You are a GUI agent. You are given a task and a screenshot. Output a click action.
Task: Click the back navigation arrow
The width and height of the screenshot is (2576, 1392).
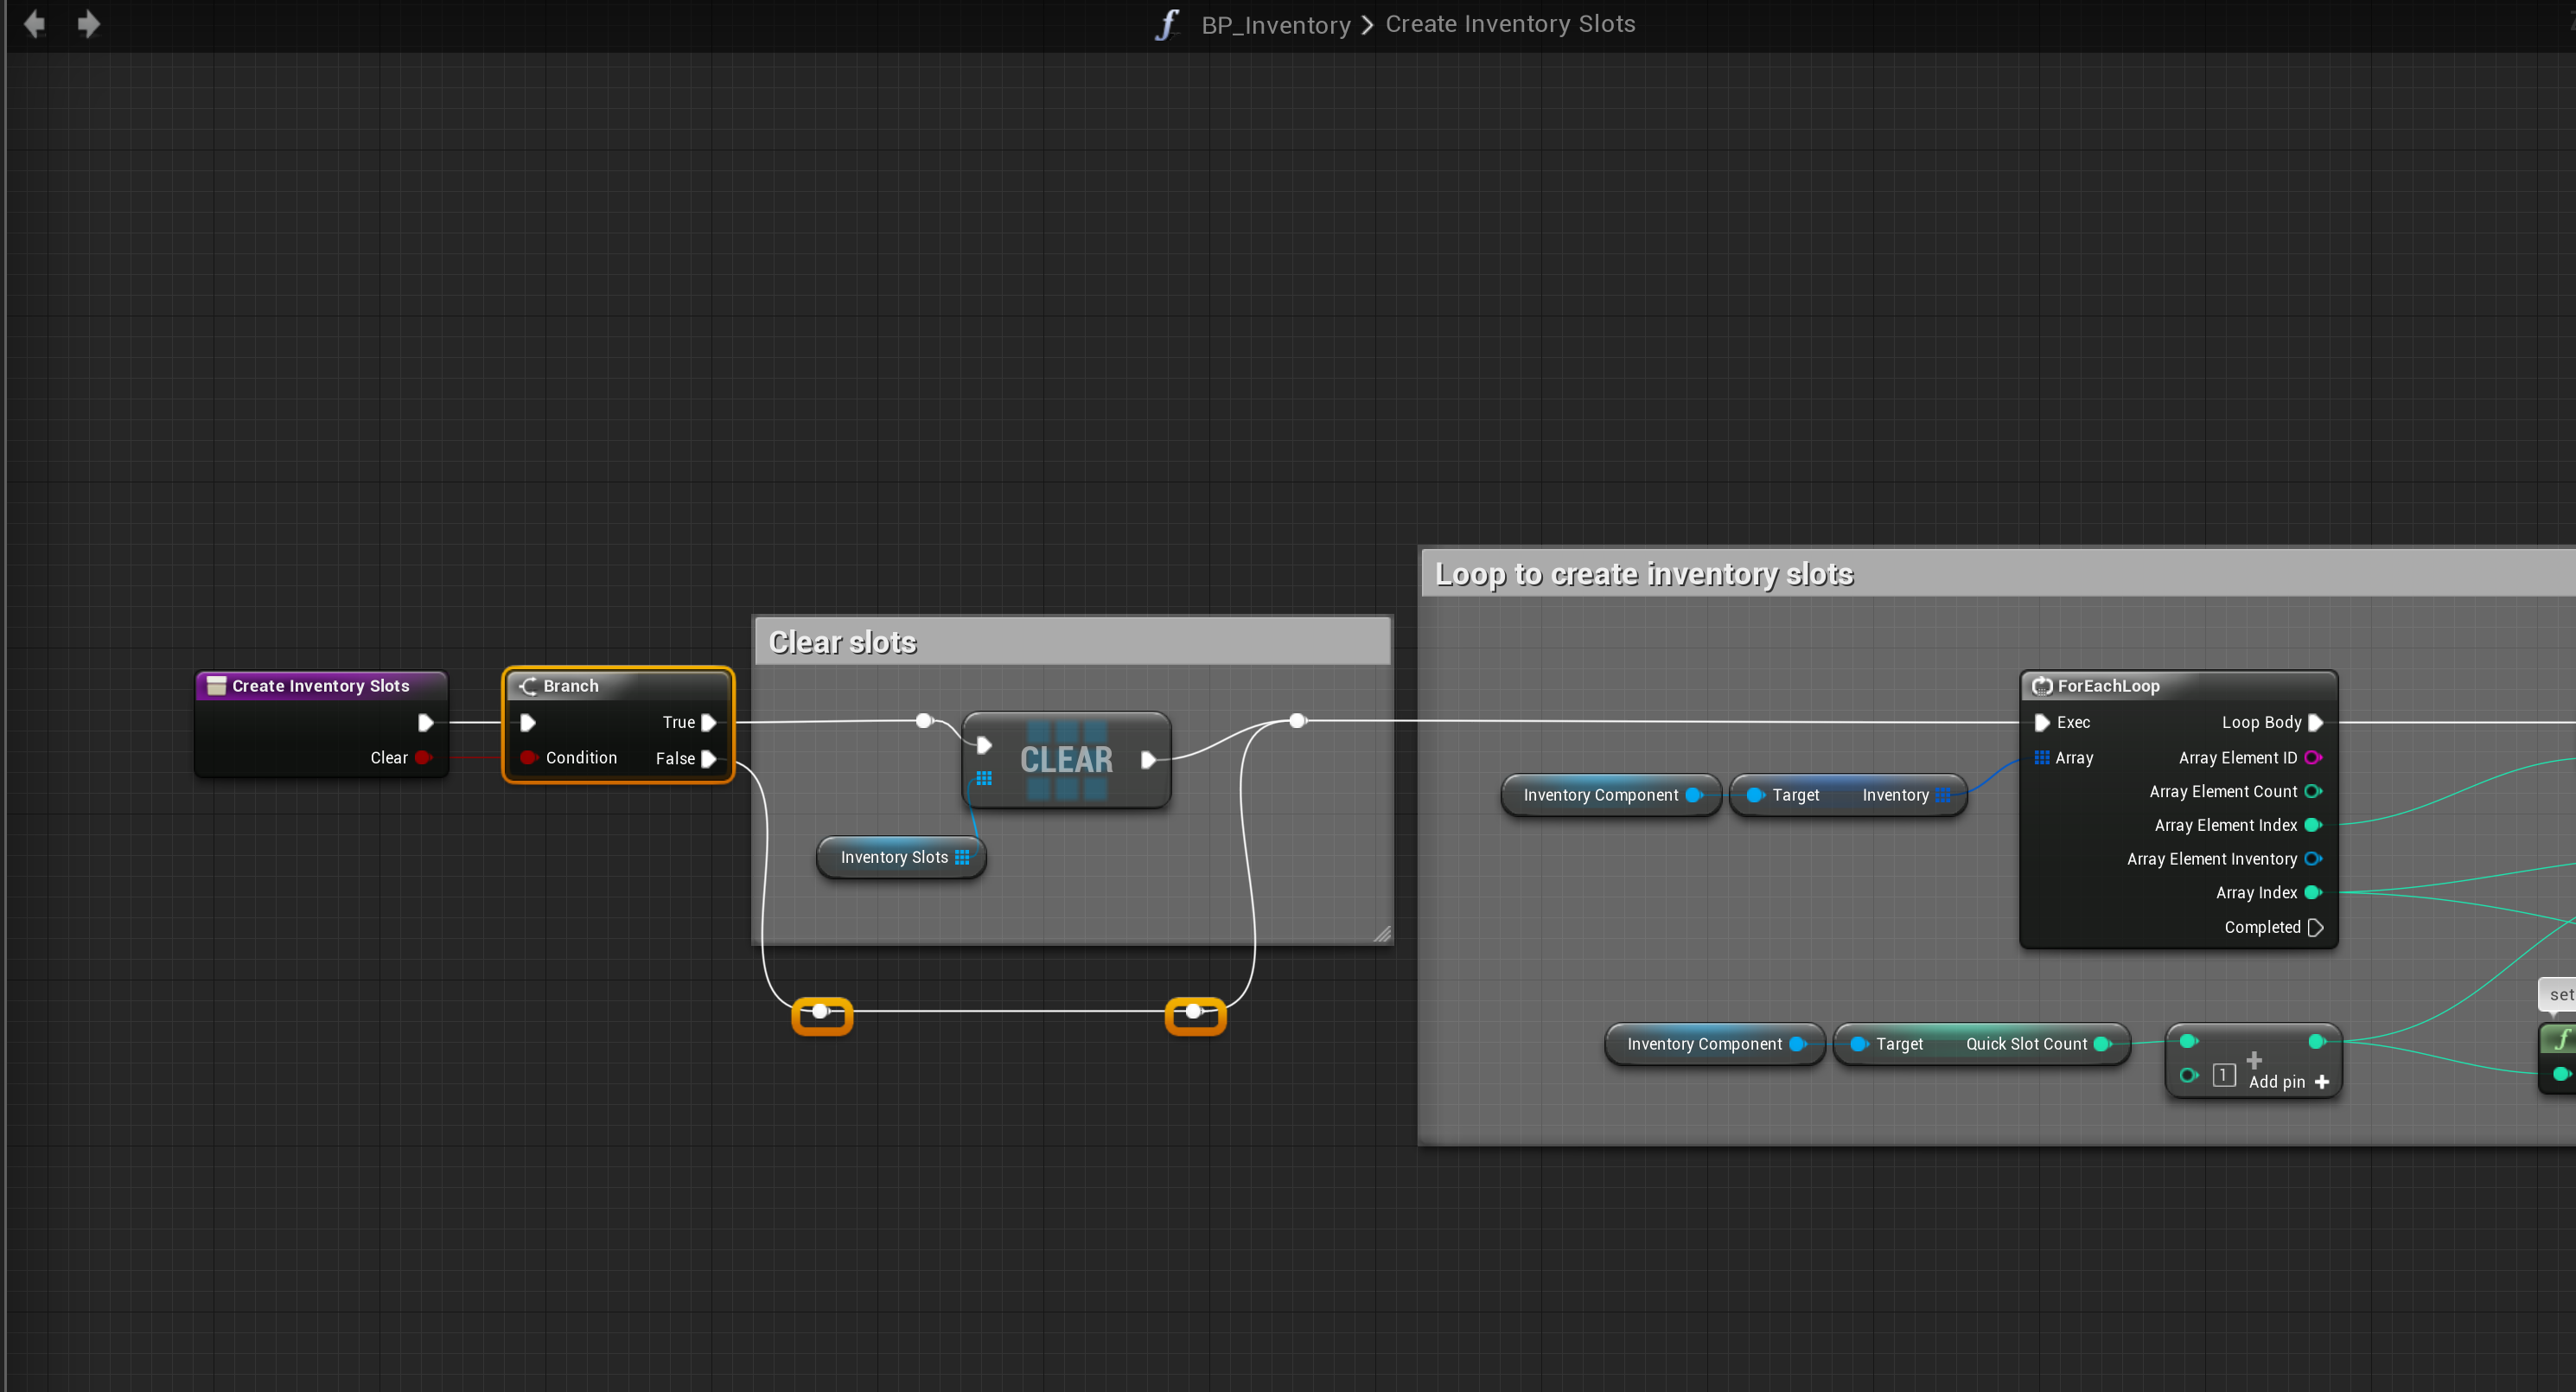(34, 24)
